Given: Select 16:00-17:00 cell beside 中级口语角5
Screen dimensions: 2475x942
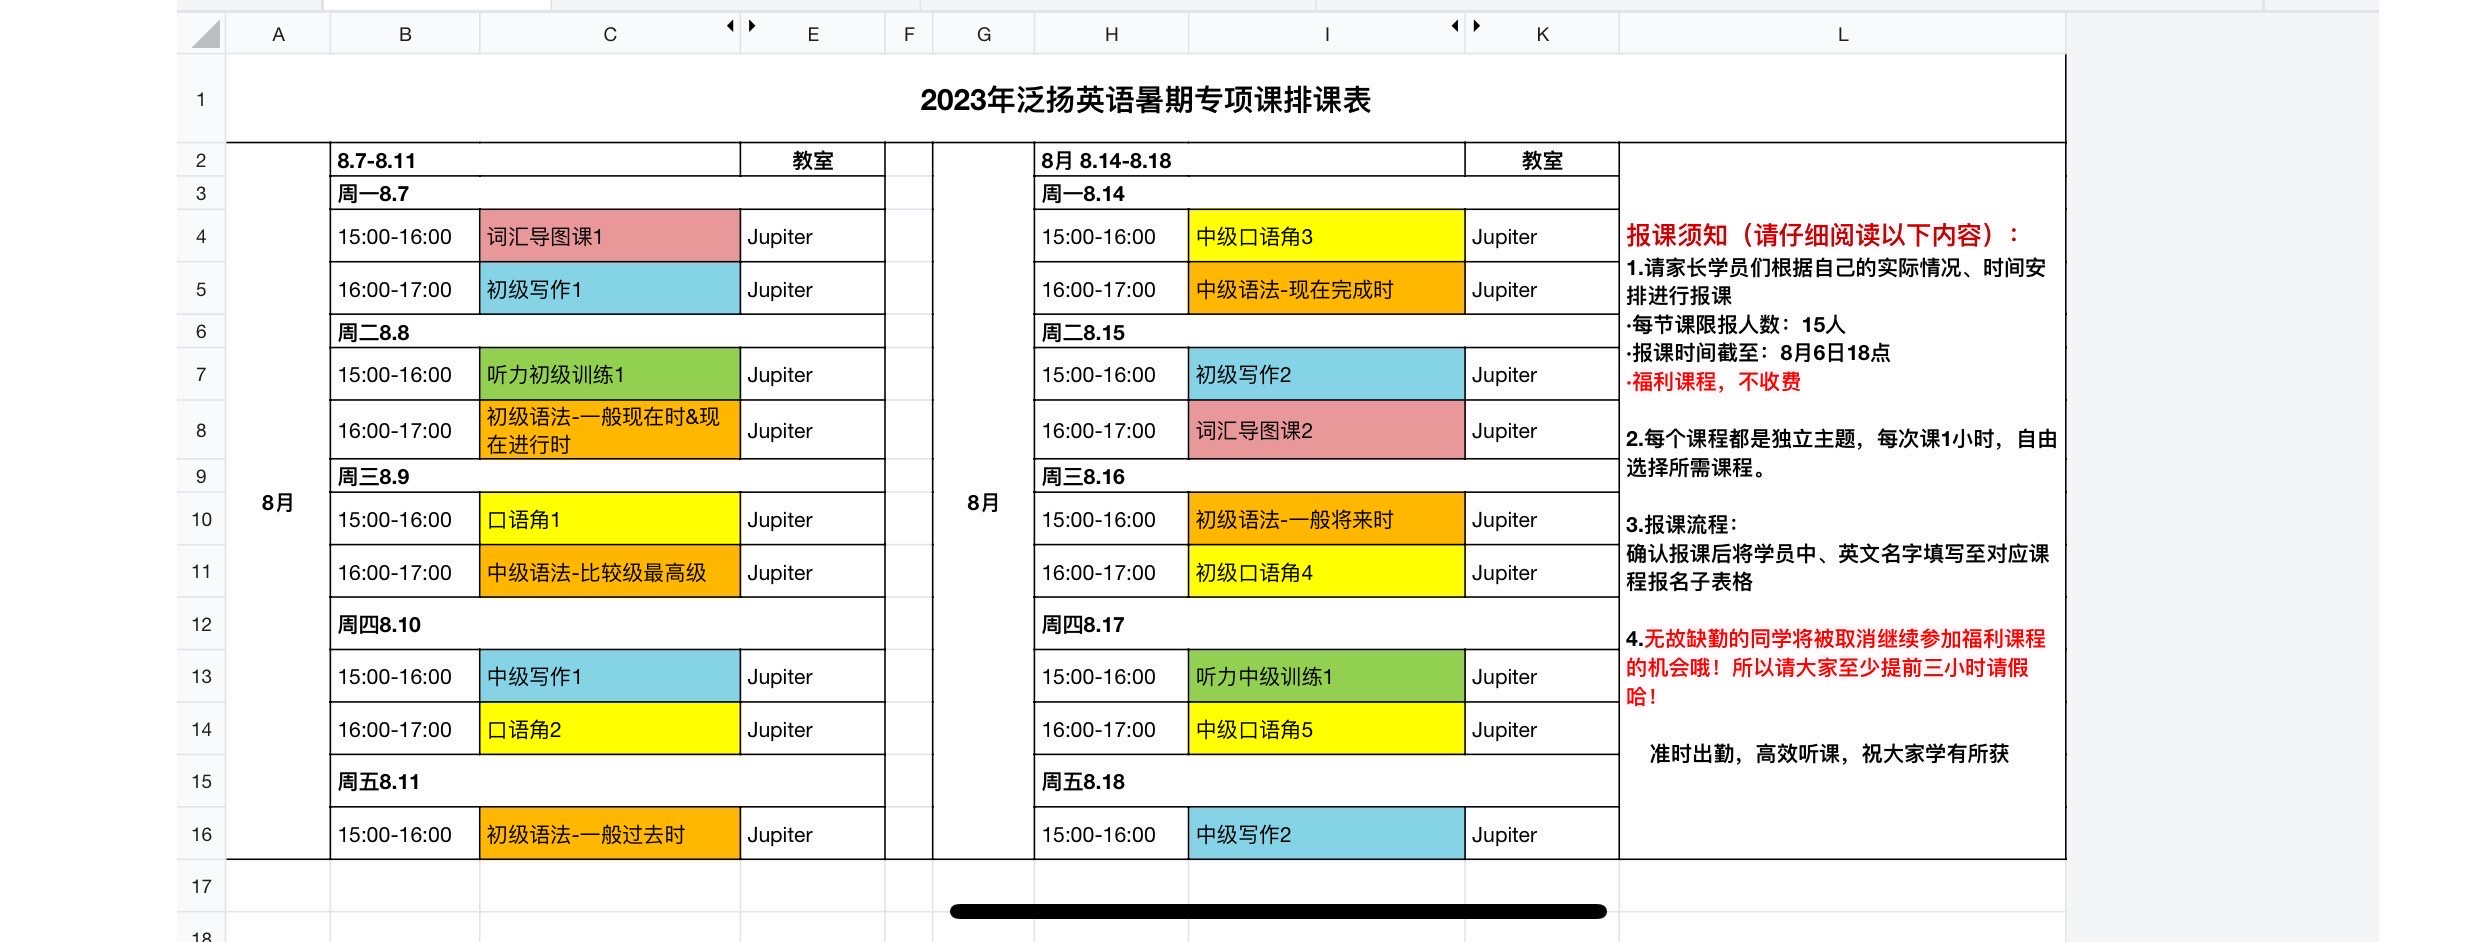Looking at the screenshot, I should pos(1111,729).
